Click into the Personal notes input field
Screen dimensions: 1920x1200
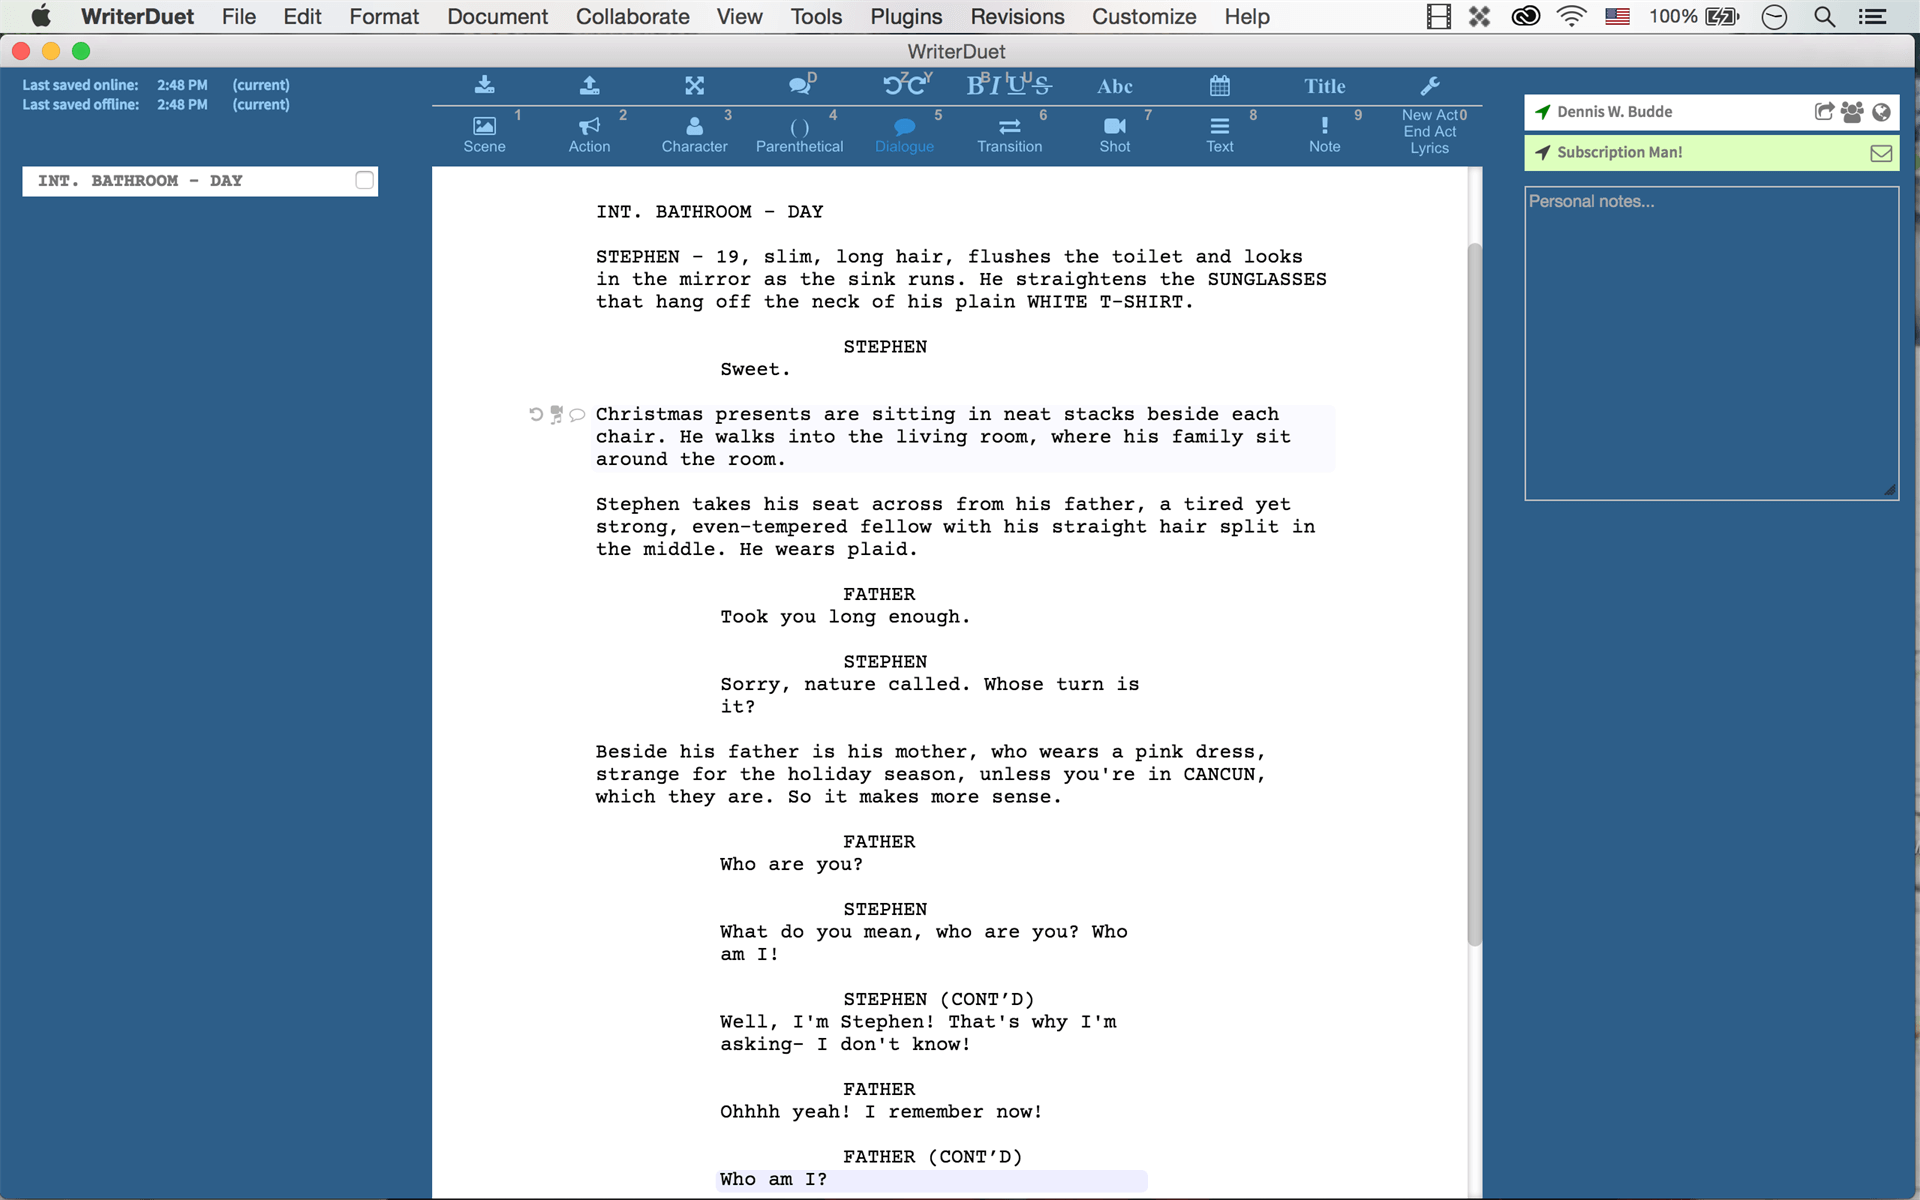click(1710, 341)
